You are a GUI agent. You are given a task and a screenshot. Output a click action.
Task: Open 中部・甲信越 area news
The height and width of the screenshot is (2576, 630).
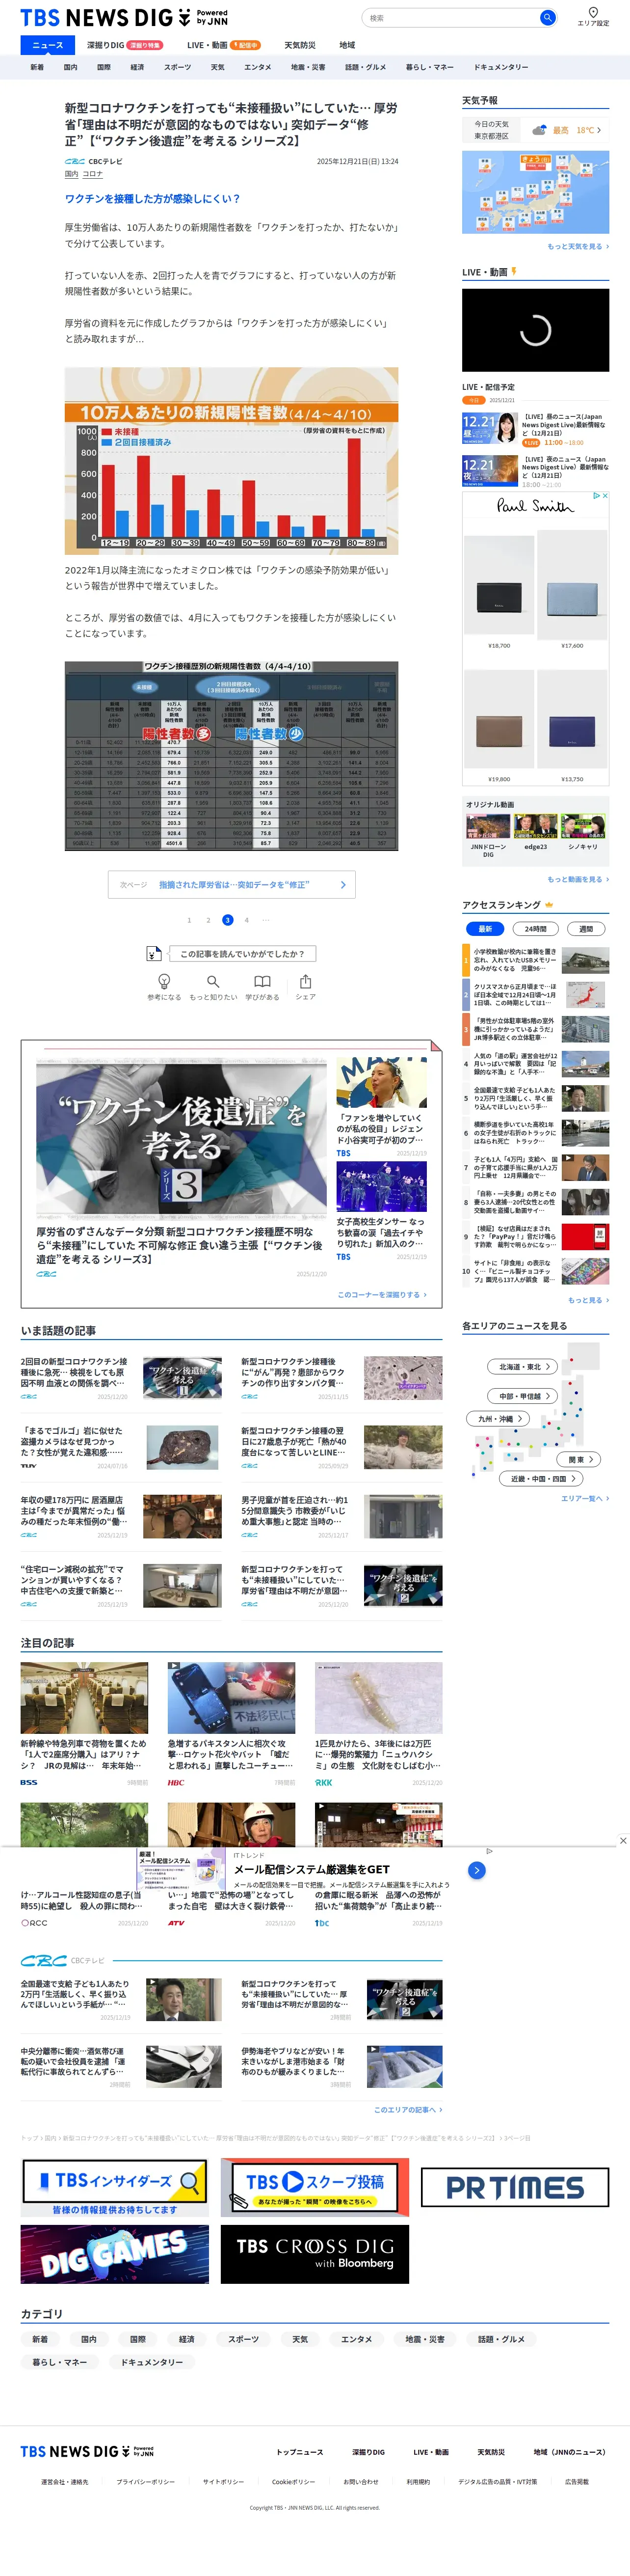(x=524, y=1395)
